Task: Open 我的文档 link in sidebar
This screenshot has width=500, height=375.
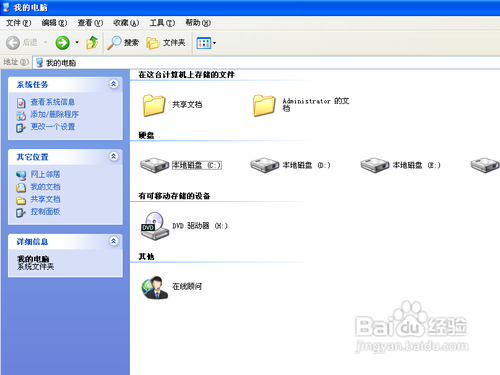Action: [45, 187]
